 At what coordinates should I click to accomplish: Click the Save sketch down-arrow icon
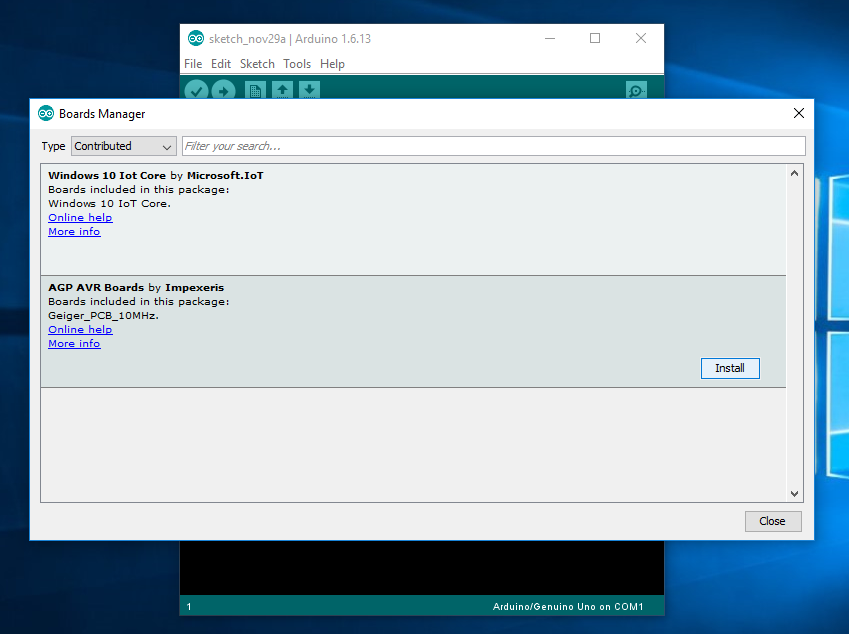coord(309,89)
